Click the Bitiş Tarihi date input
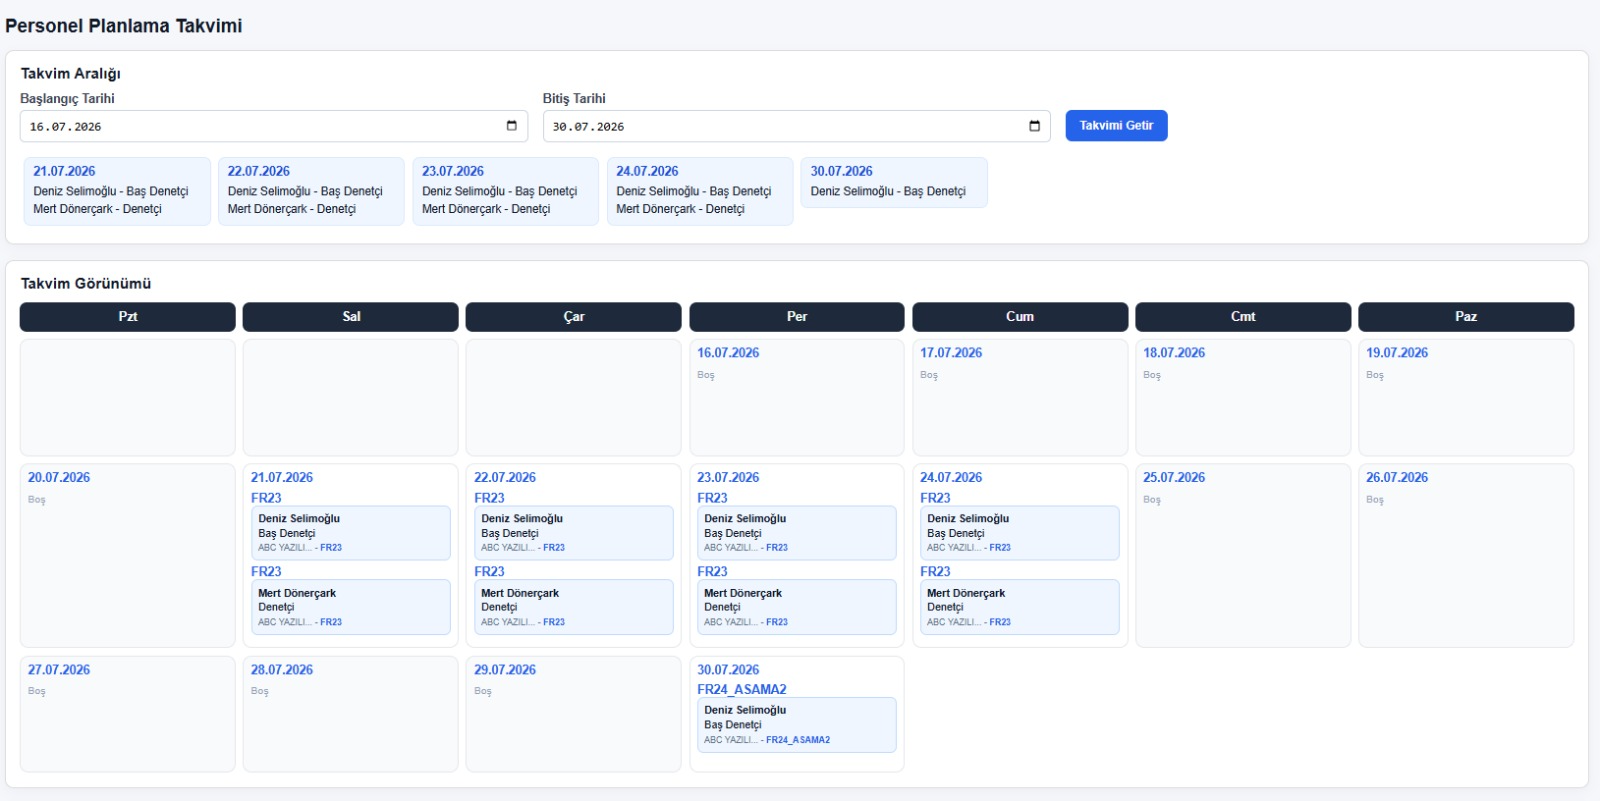1600x801 pixels. pyautogui.click(x=796, y=126)
